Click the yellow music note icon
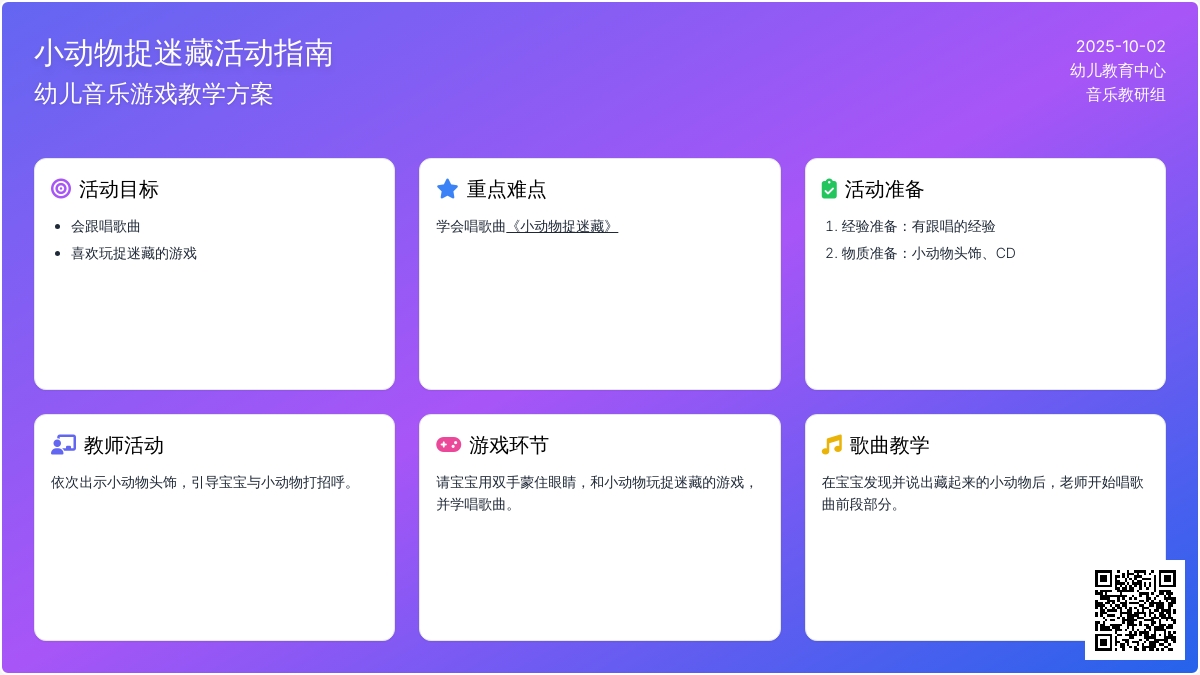Viewport: 1200px width, 675px height. click(831, 445)
